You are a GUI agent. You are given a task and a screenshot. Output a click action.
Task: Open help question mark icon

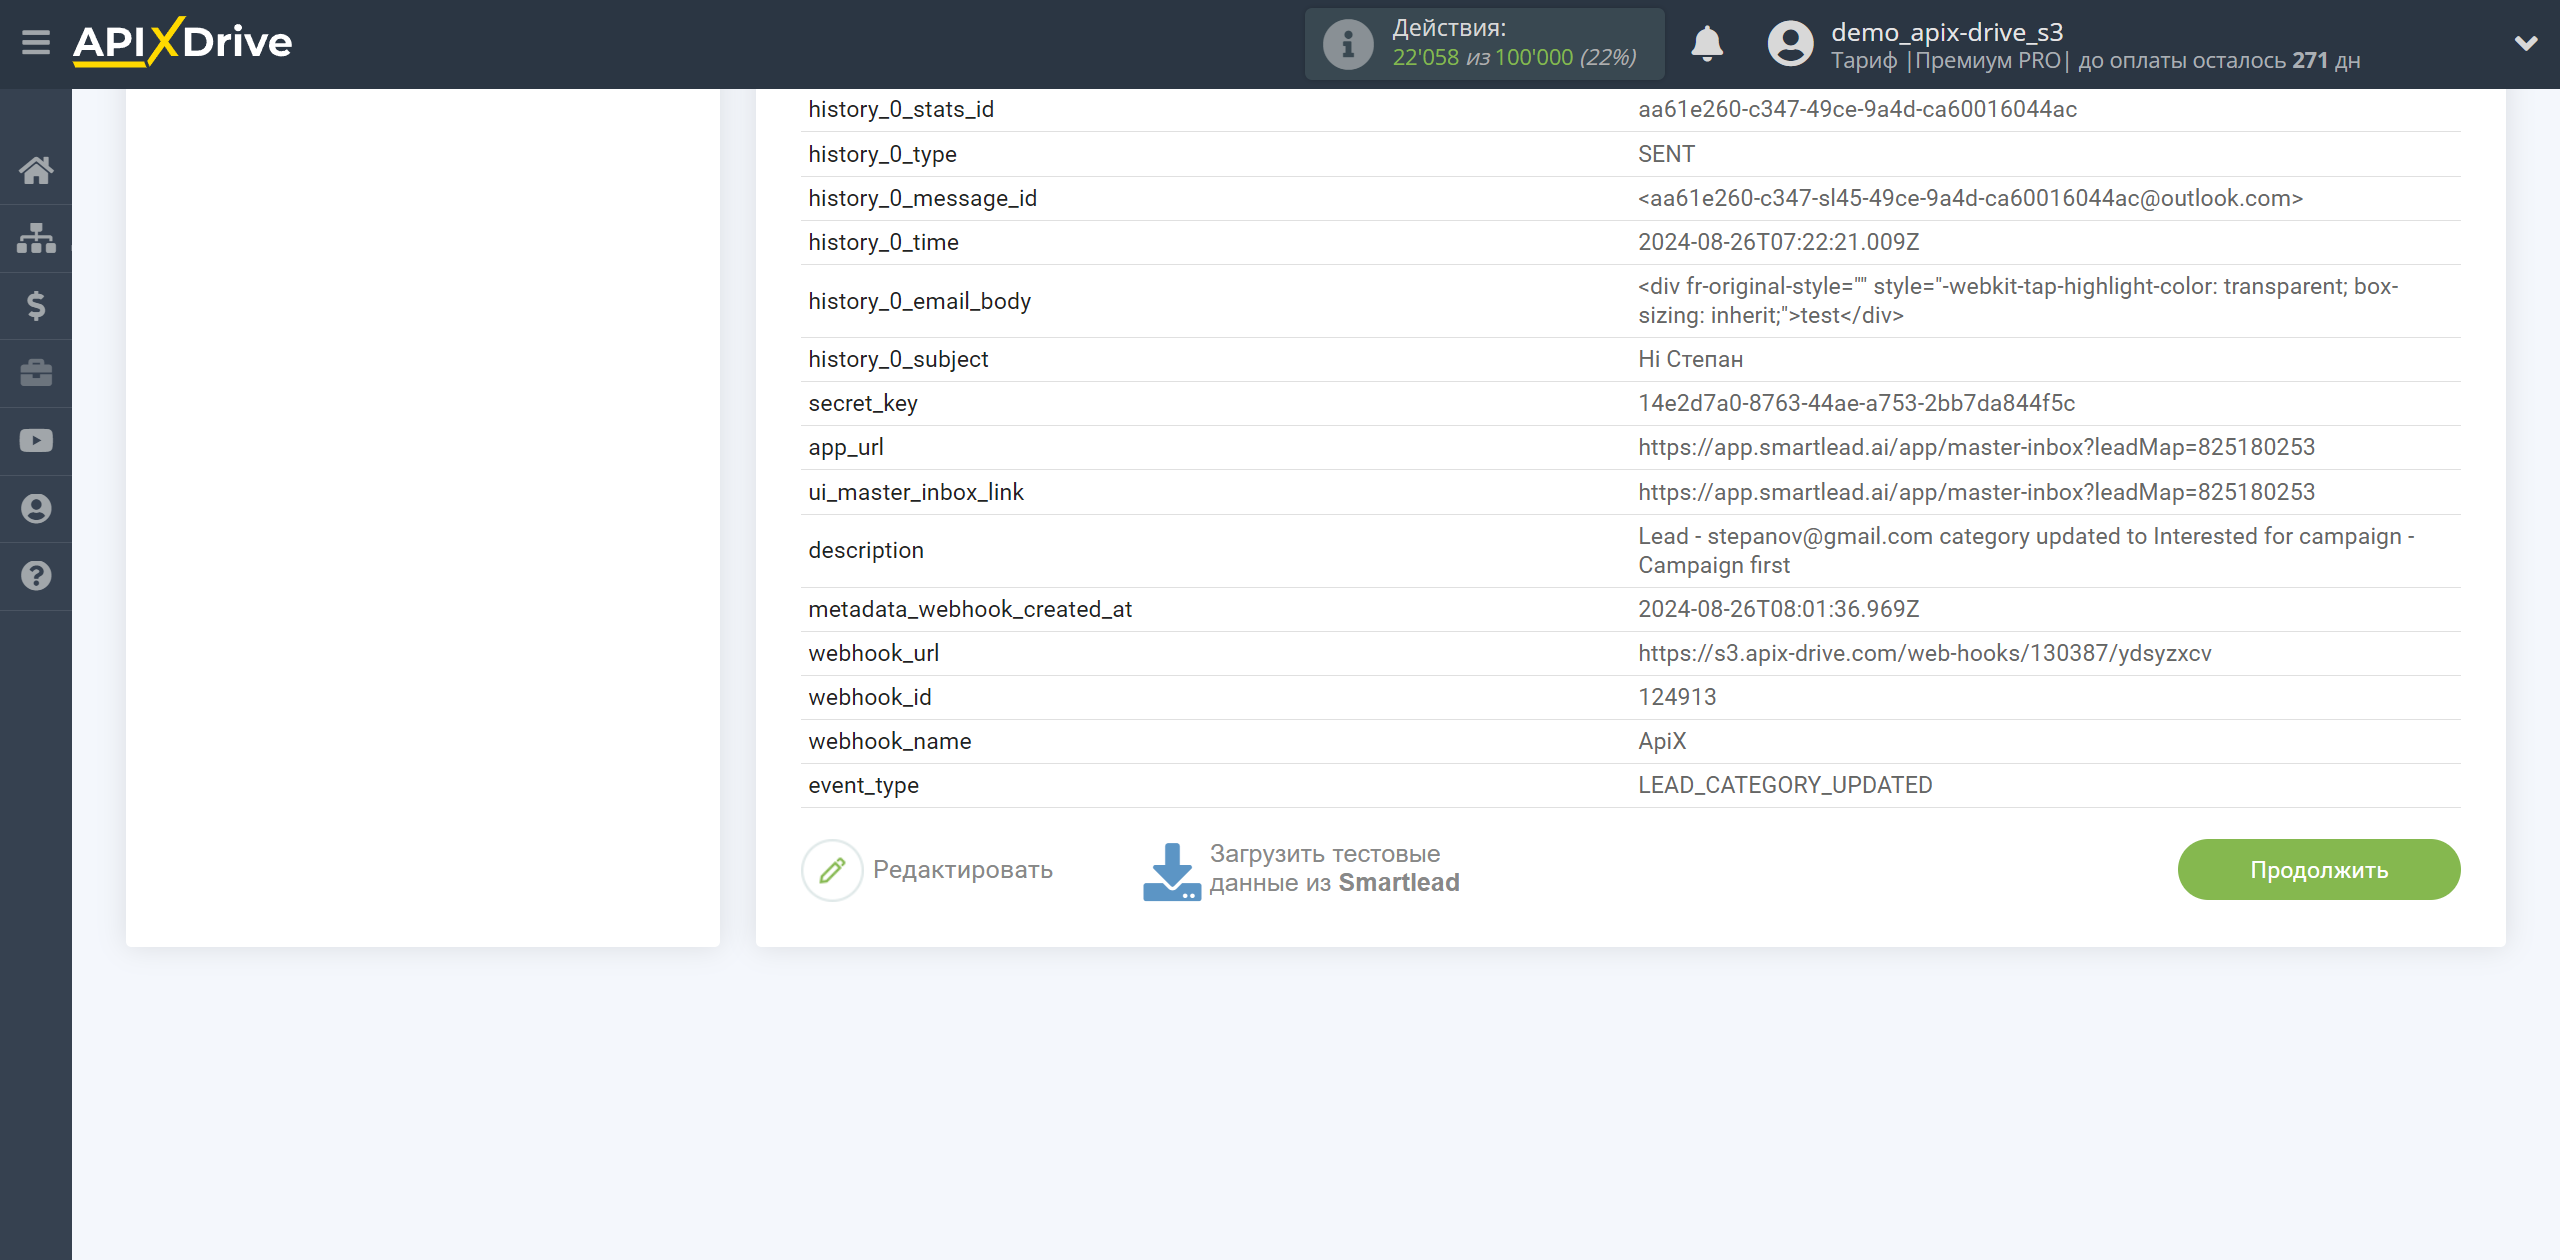(36, 576)
